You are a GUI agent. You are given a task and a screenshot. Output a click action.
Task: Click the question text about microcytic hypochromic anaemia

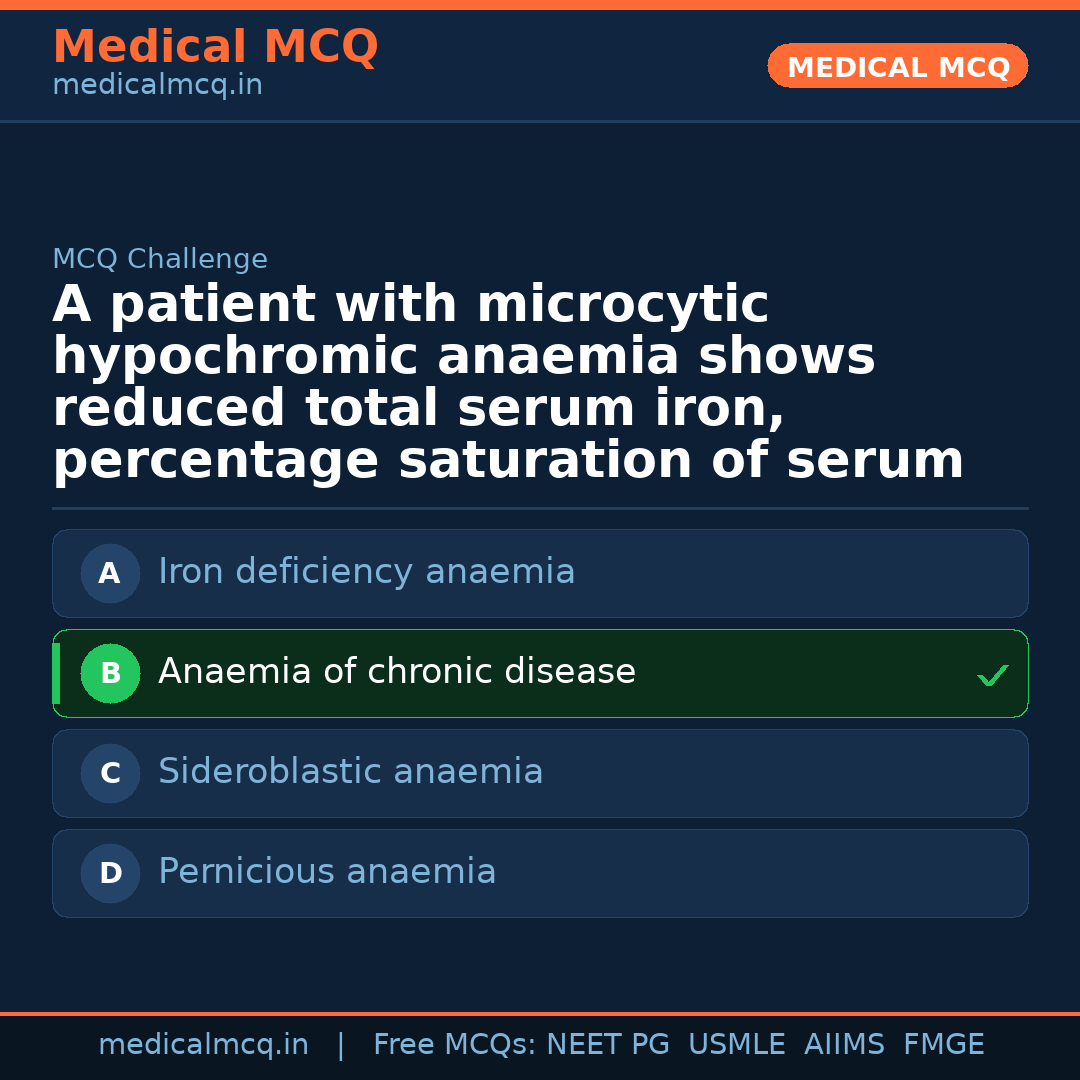508,383
